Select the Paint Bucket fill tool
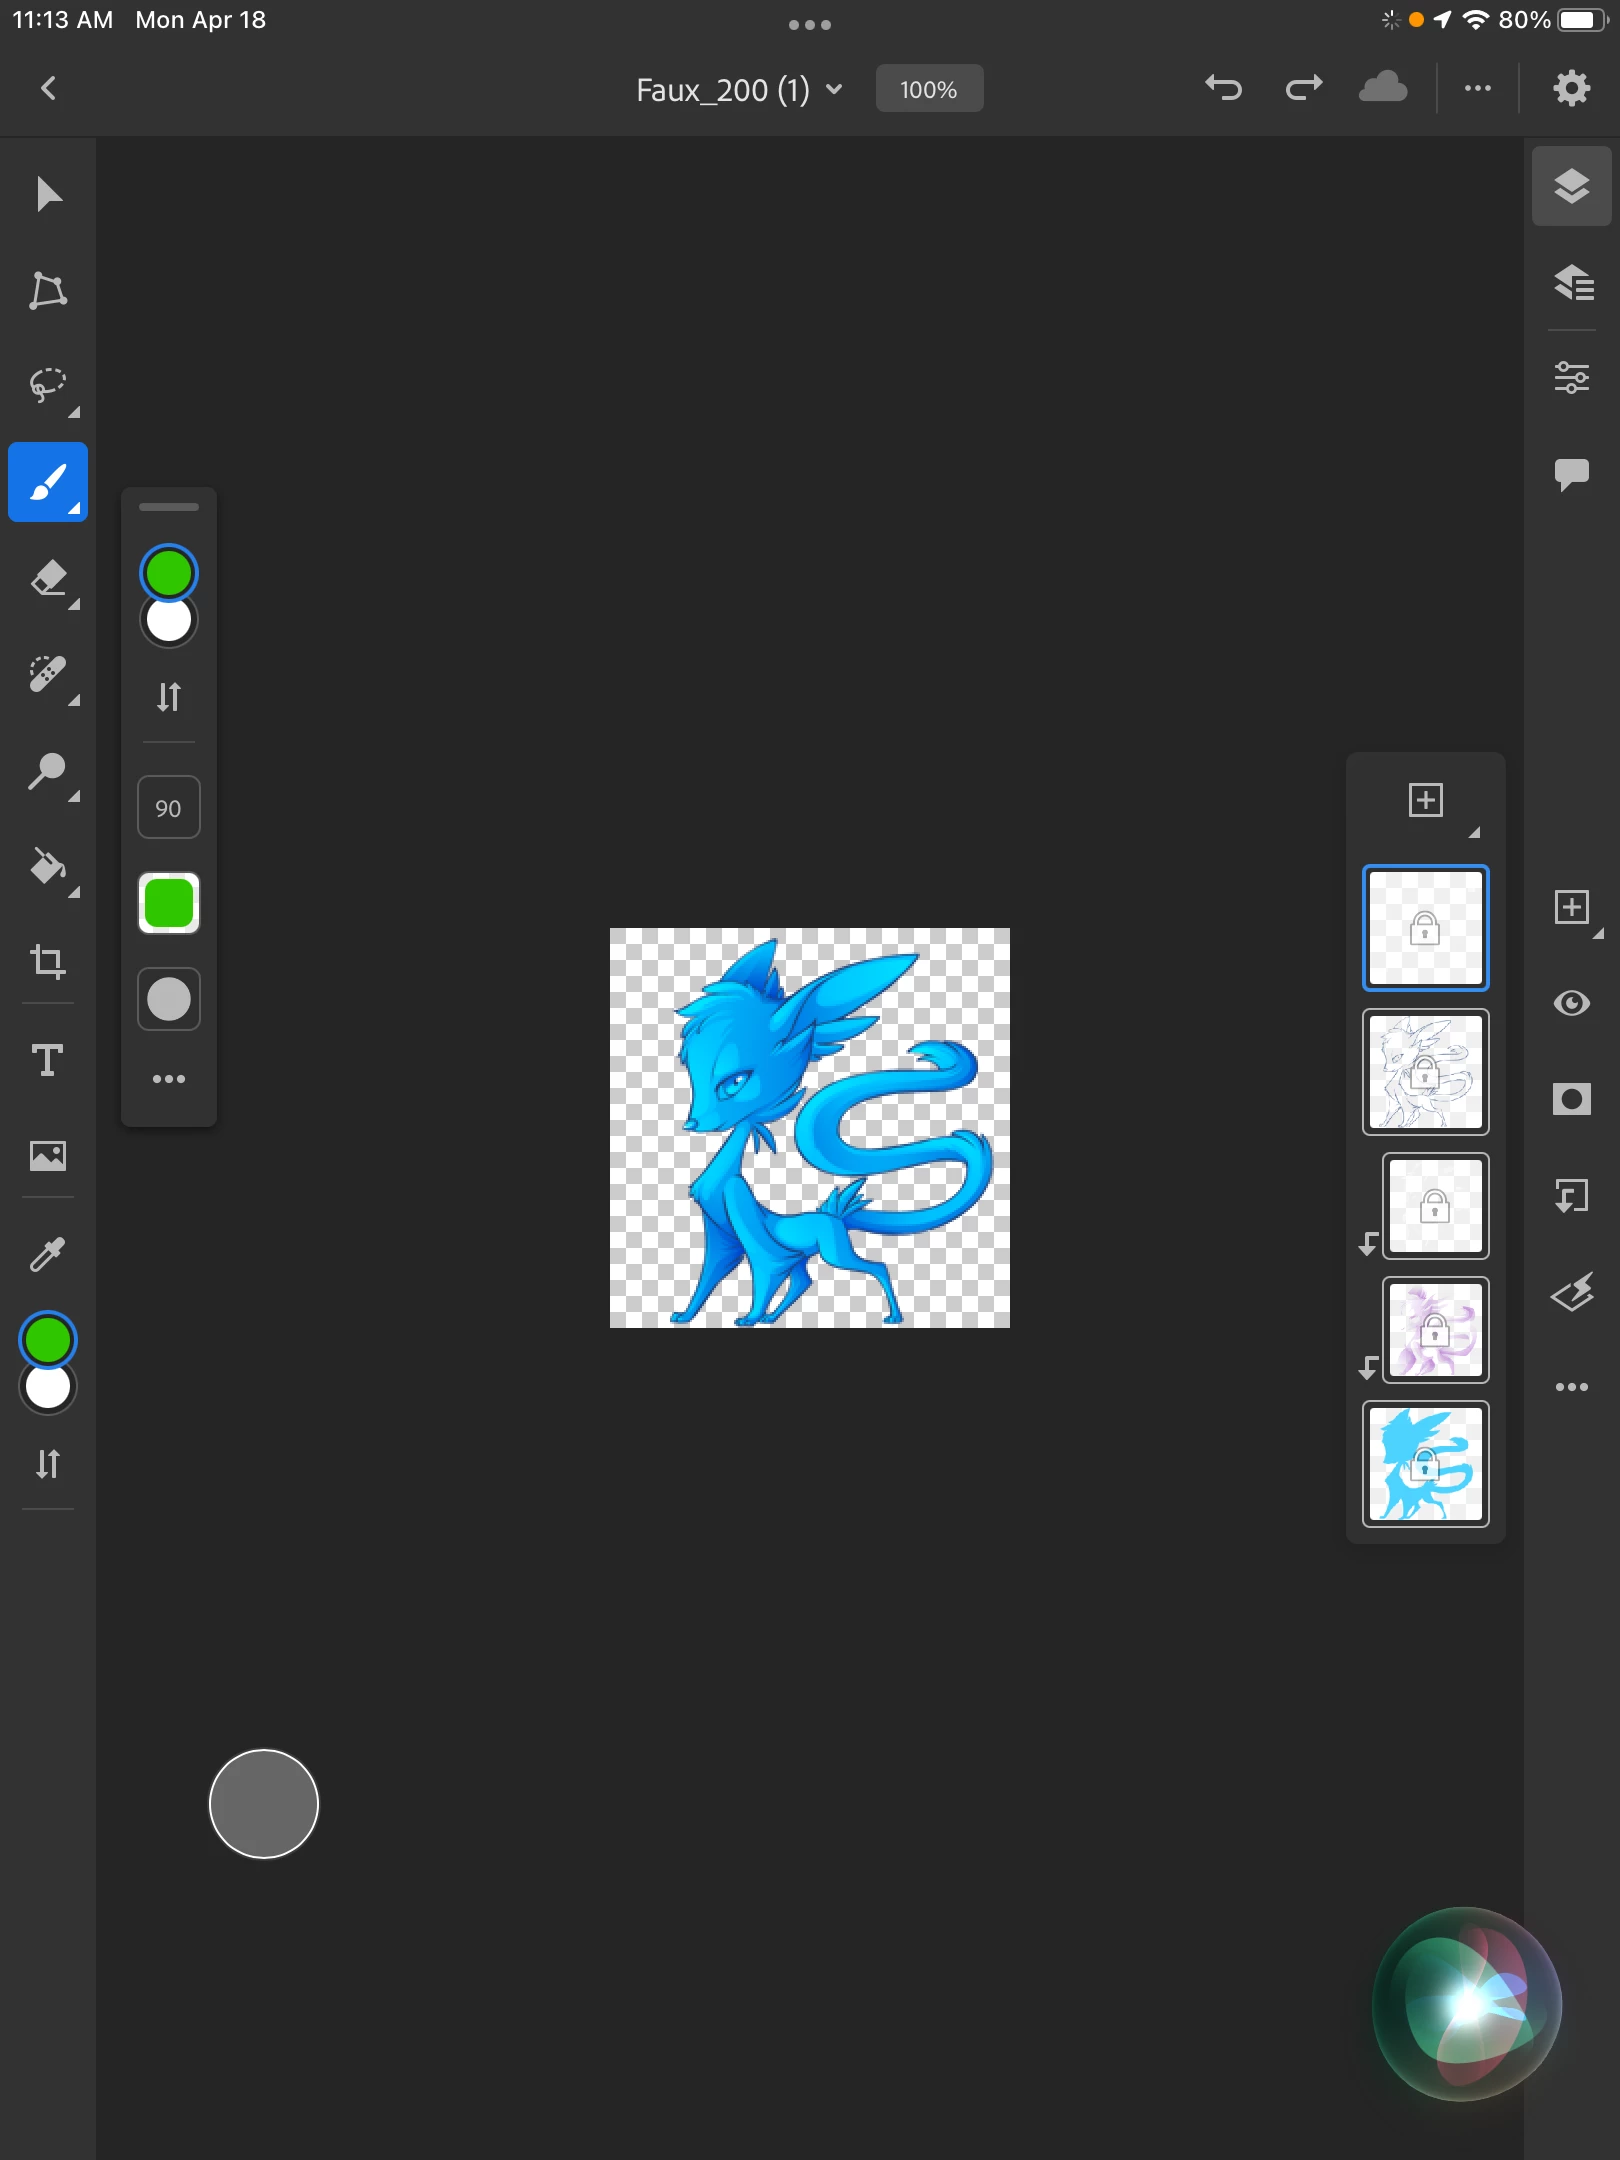 (x=48, y=866)
